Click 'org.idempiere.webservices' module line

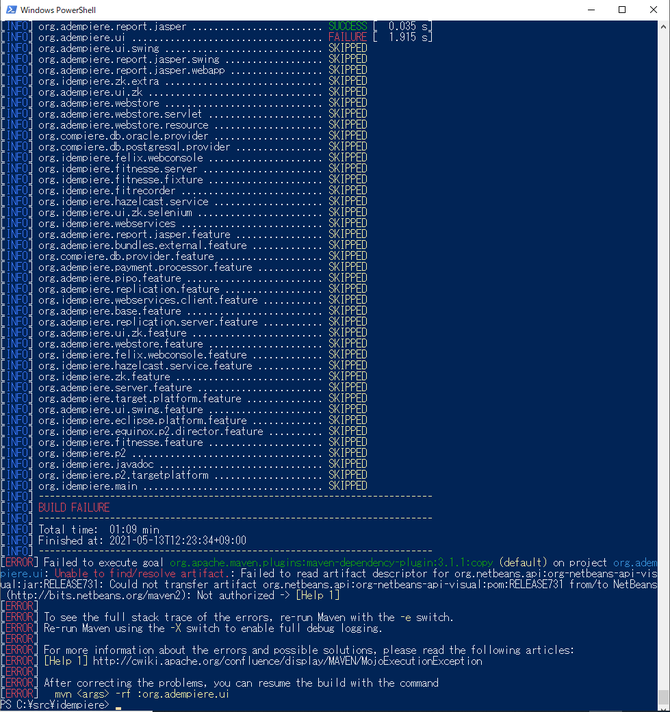click(x=202, y=223)
